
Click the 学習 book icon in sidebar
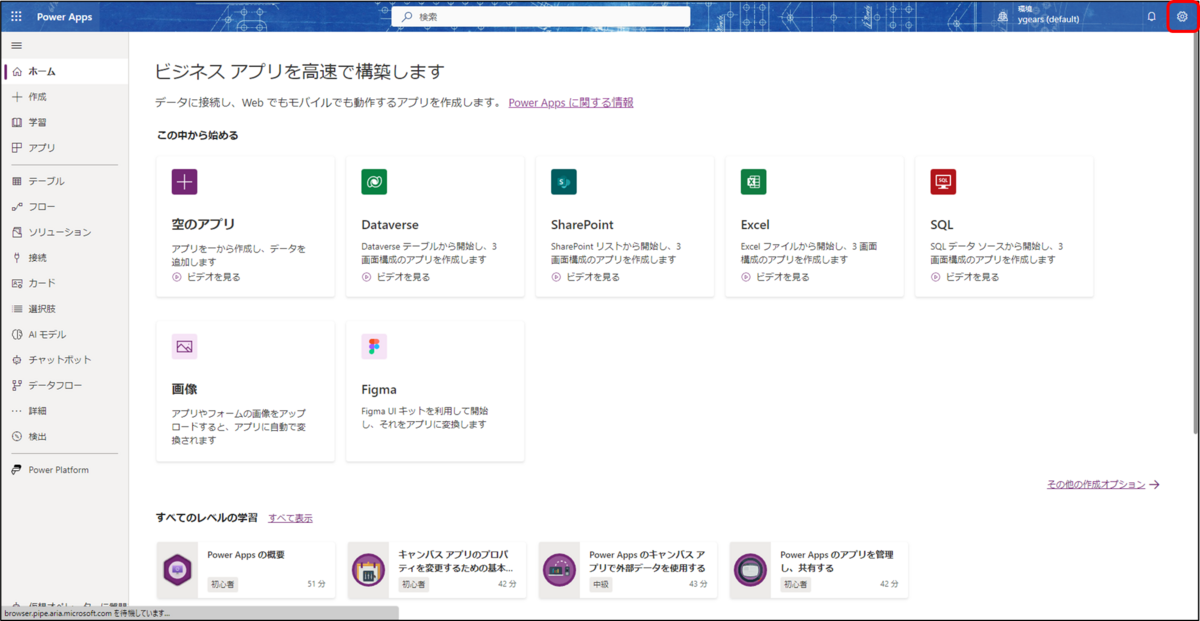(x=17, y=122)
